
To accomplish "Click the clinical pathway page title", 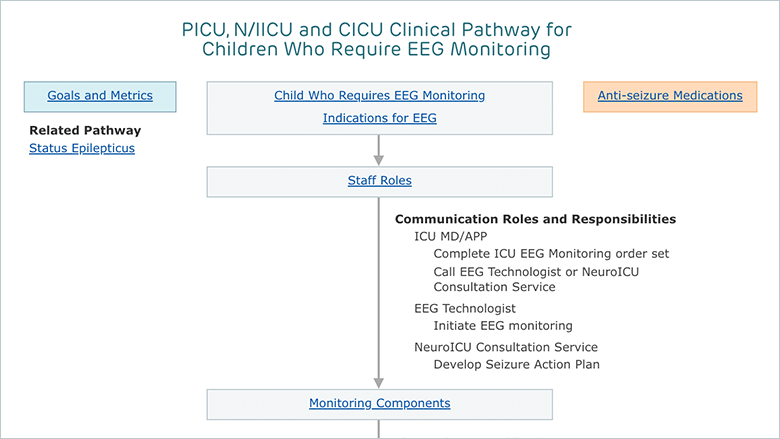I will point(377,39).
